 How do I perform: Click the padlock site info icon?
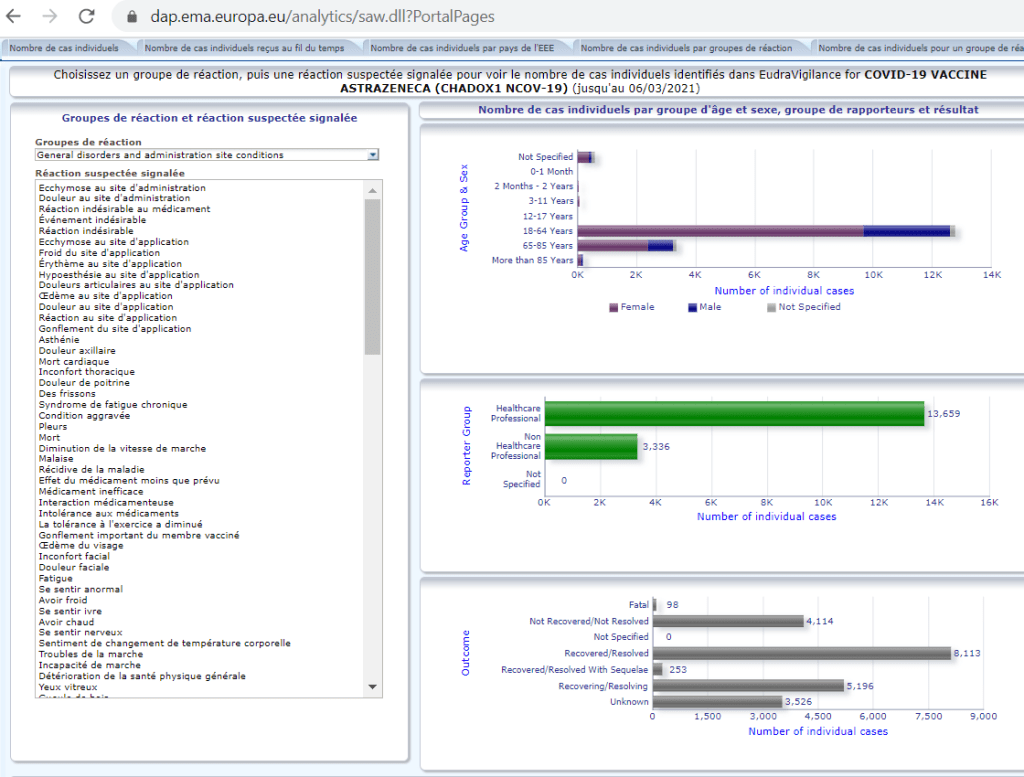pyautogui.click(x=132, y=17)
